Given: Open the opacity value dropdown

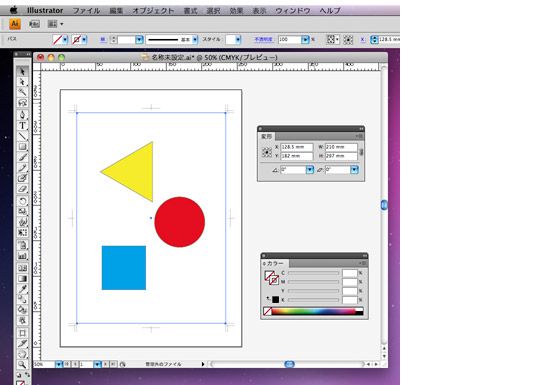Looking at the screenshot, I should (305, 40).
